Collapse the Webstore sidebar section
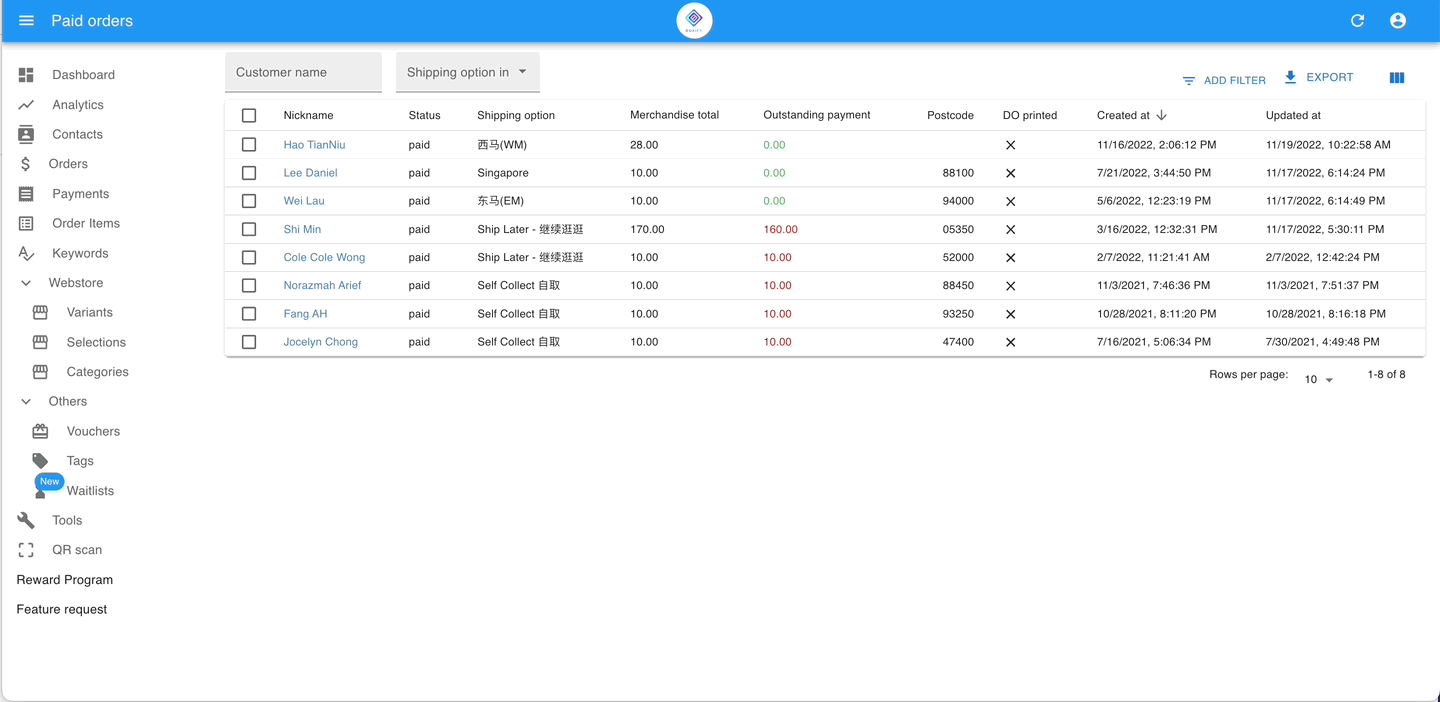This screenshot has height=702, width=1440. click(26, 283)
